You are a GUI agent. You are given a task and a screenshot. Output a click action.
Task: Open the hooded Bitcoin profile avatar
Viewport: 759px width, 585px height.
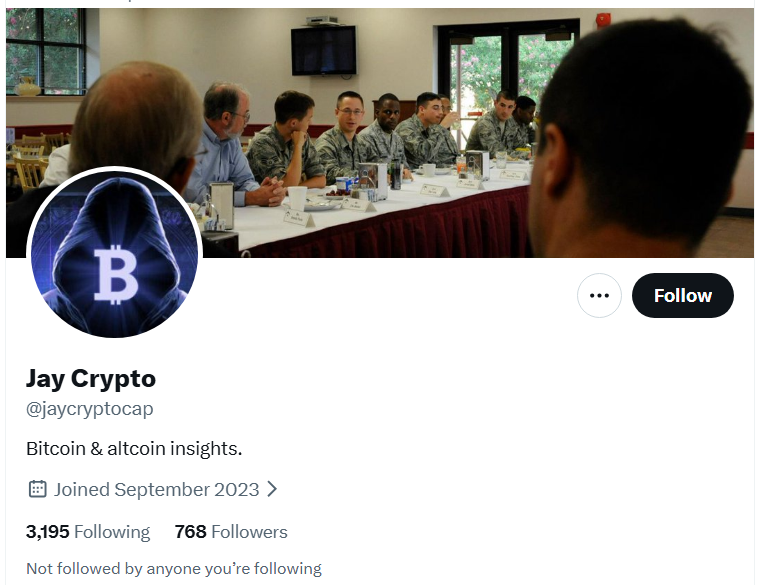tap(114, 252)
